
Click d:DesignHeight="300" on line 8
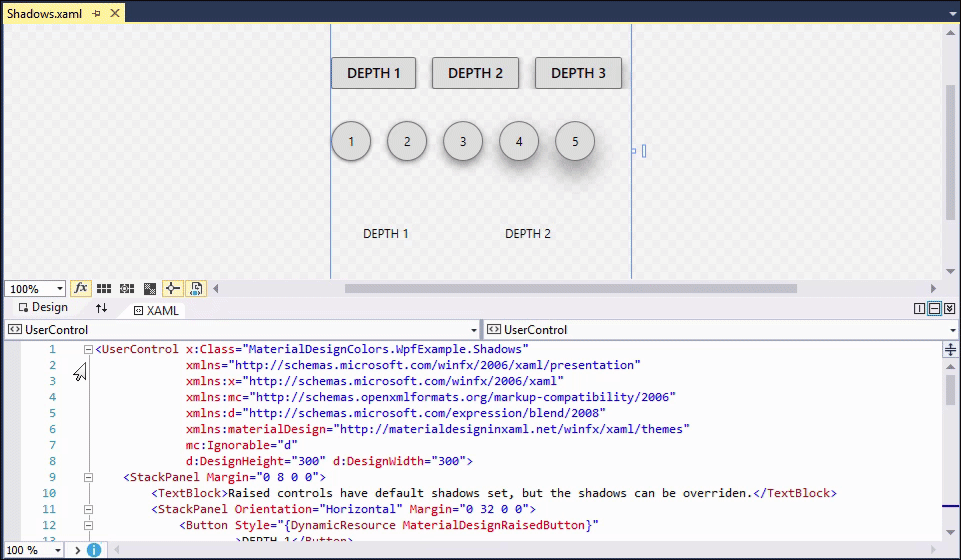[x=256, y=461]
